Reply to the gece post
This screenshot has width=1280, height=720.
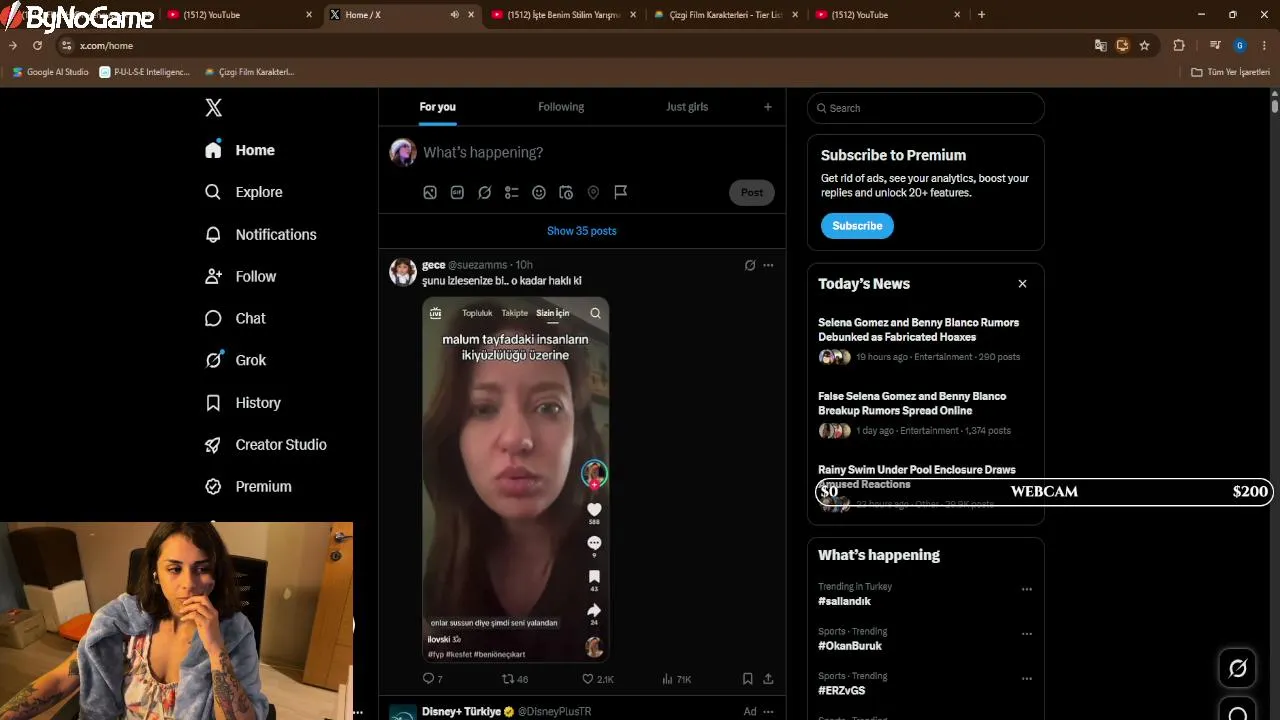432,679
